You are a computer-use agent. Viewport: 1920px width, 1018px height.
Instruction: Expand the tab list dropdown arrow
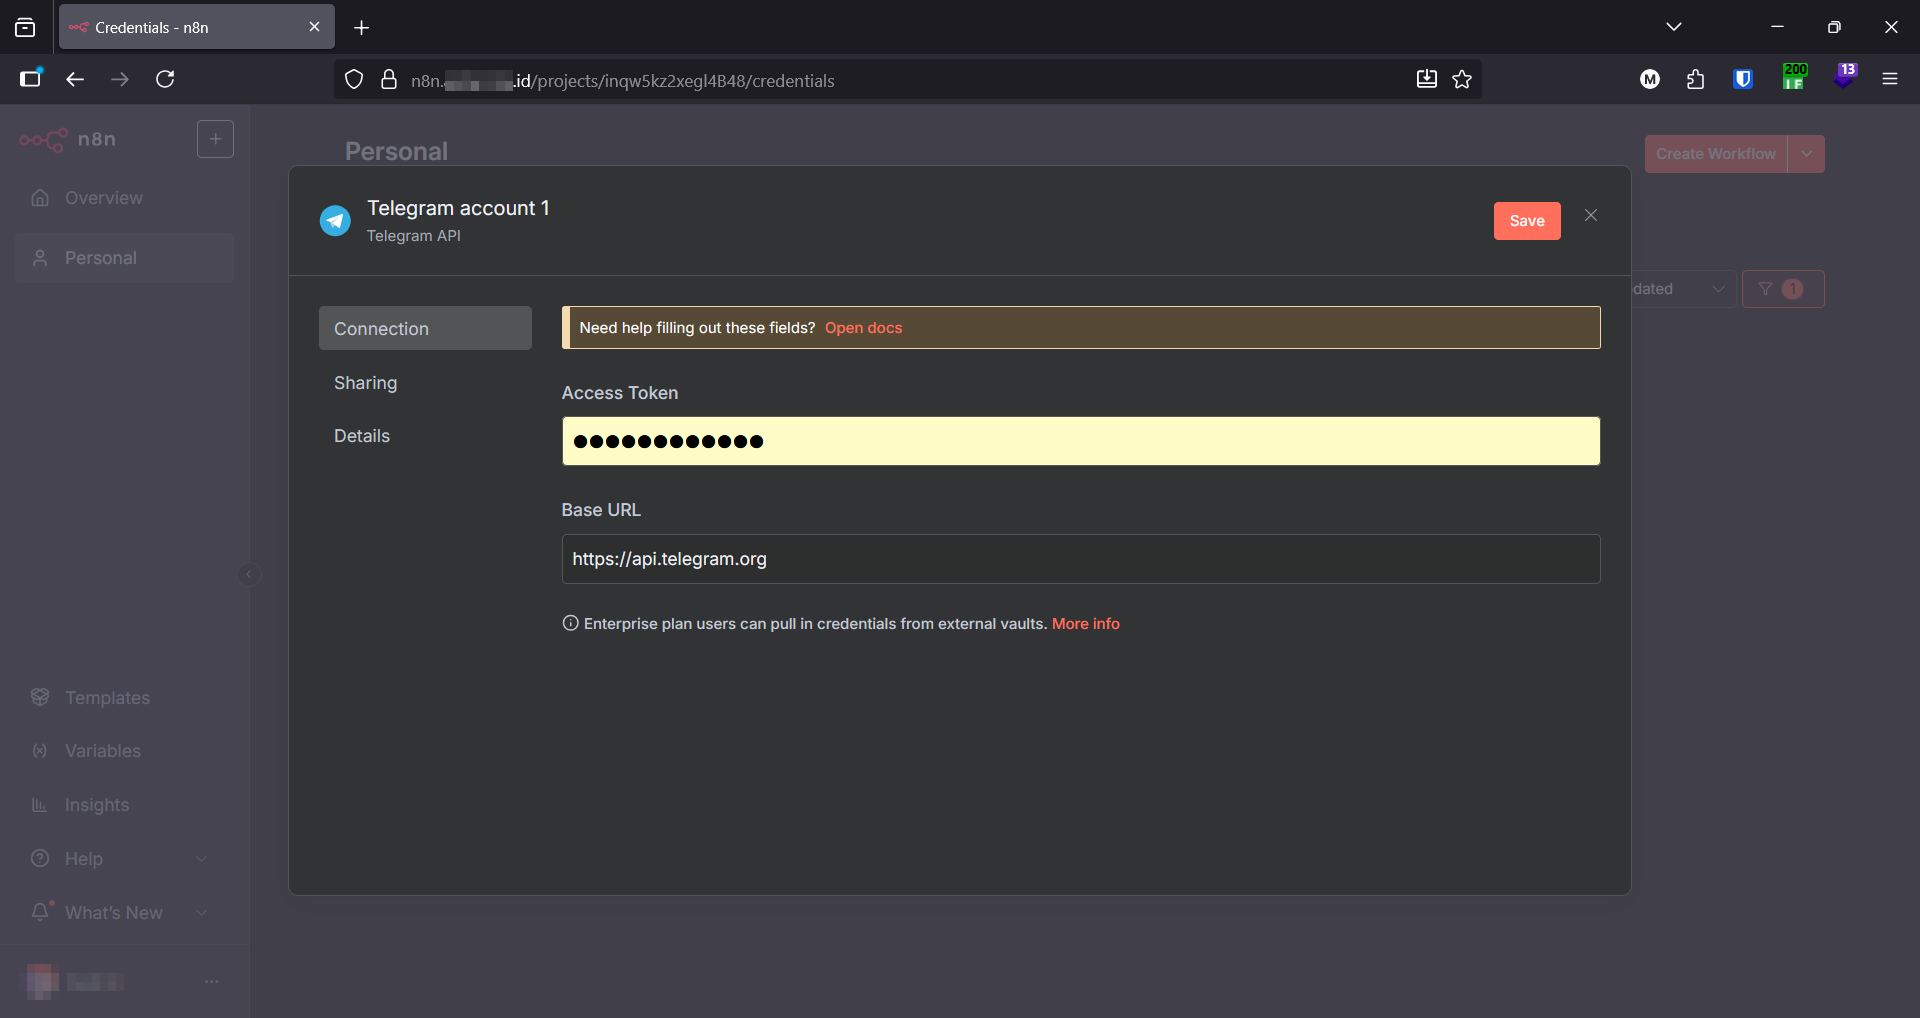pos(1673,27)
